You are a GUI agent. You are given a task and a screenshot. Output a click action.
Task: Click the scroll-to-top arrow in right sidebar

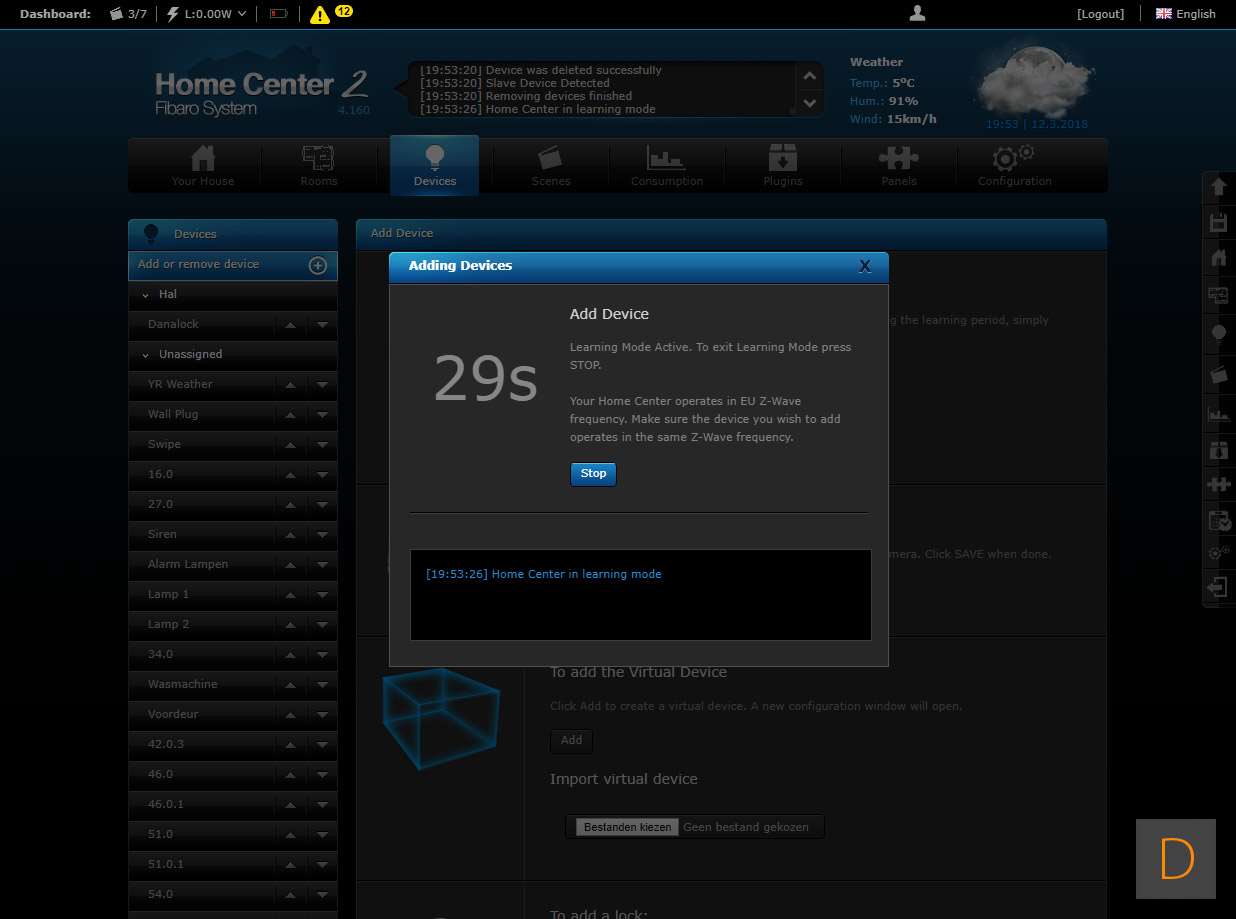1218,187
